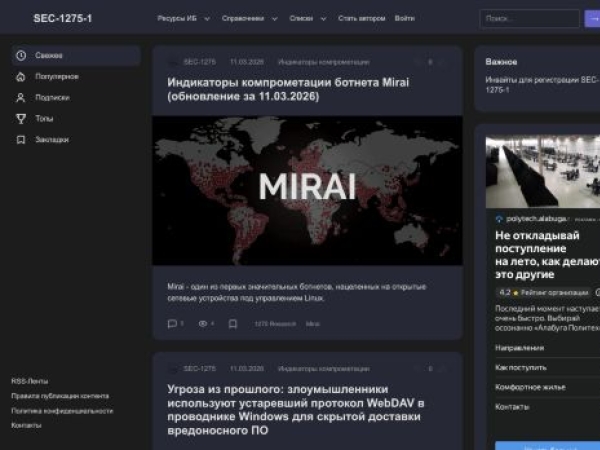The height and width of the screenshot is (450, 600).
Task: Open Подписки in the sidebar
Action: tap(52, 98)
